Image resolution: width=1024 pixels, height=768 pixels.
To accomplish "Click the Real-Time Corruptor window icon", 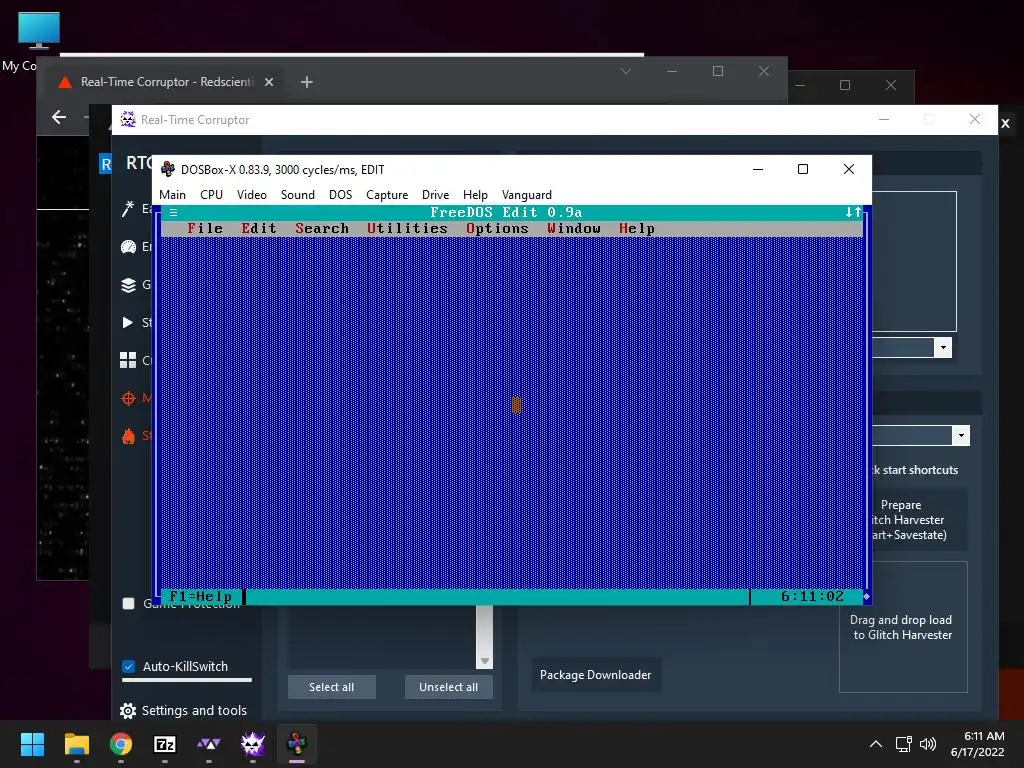I will pos(128,120).
